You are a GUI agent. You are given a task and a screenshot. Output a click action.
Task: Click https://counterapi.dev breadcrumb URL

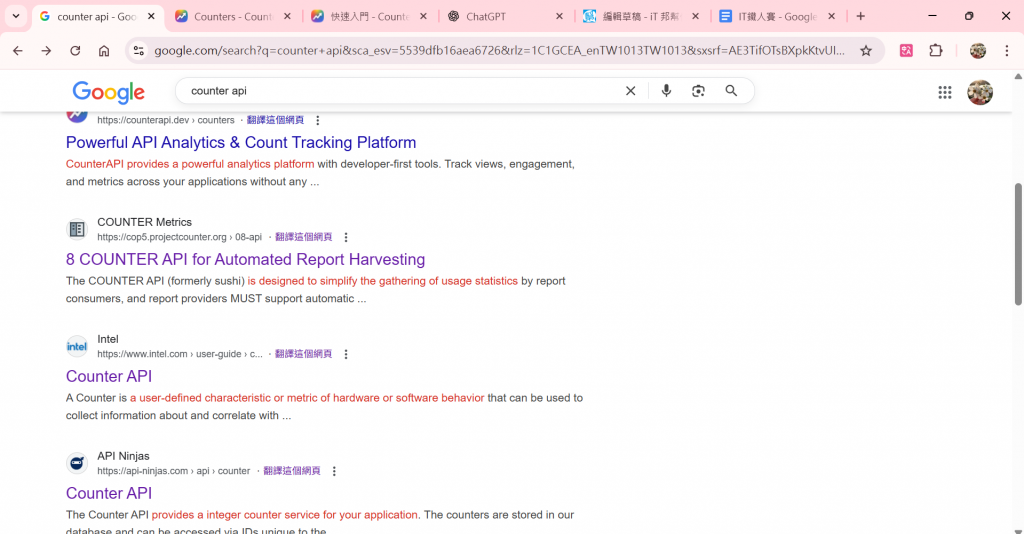166,120
